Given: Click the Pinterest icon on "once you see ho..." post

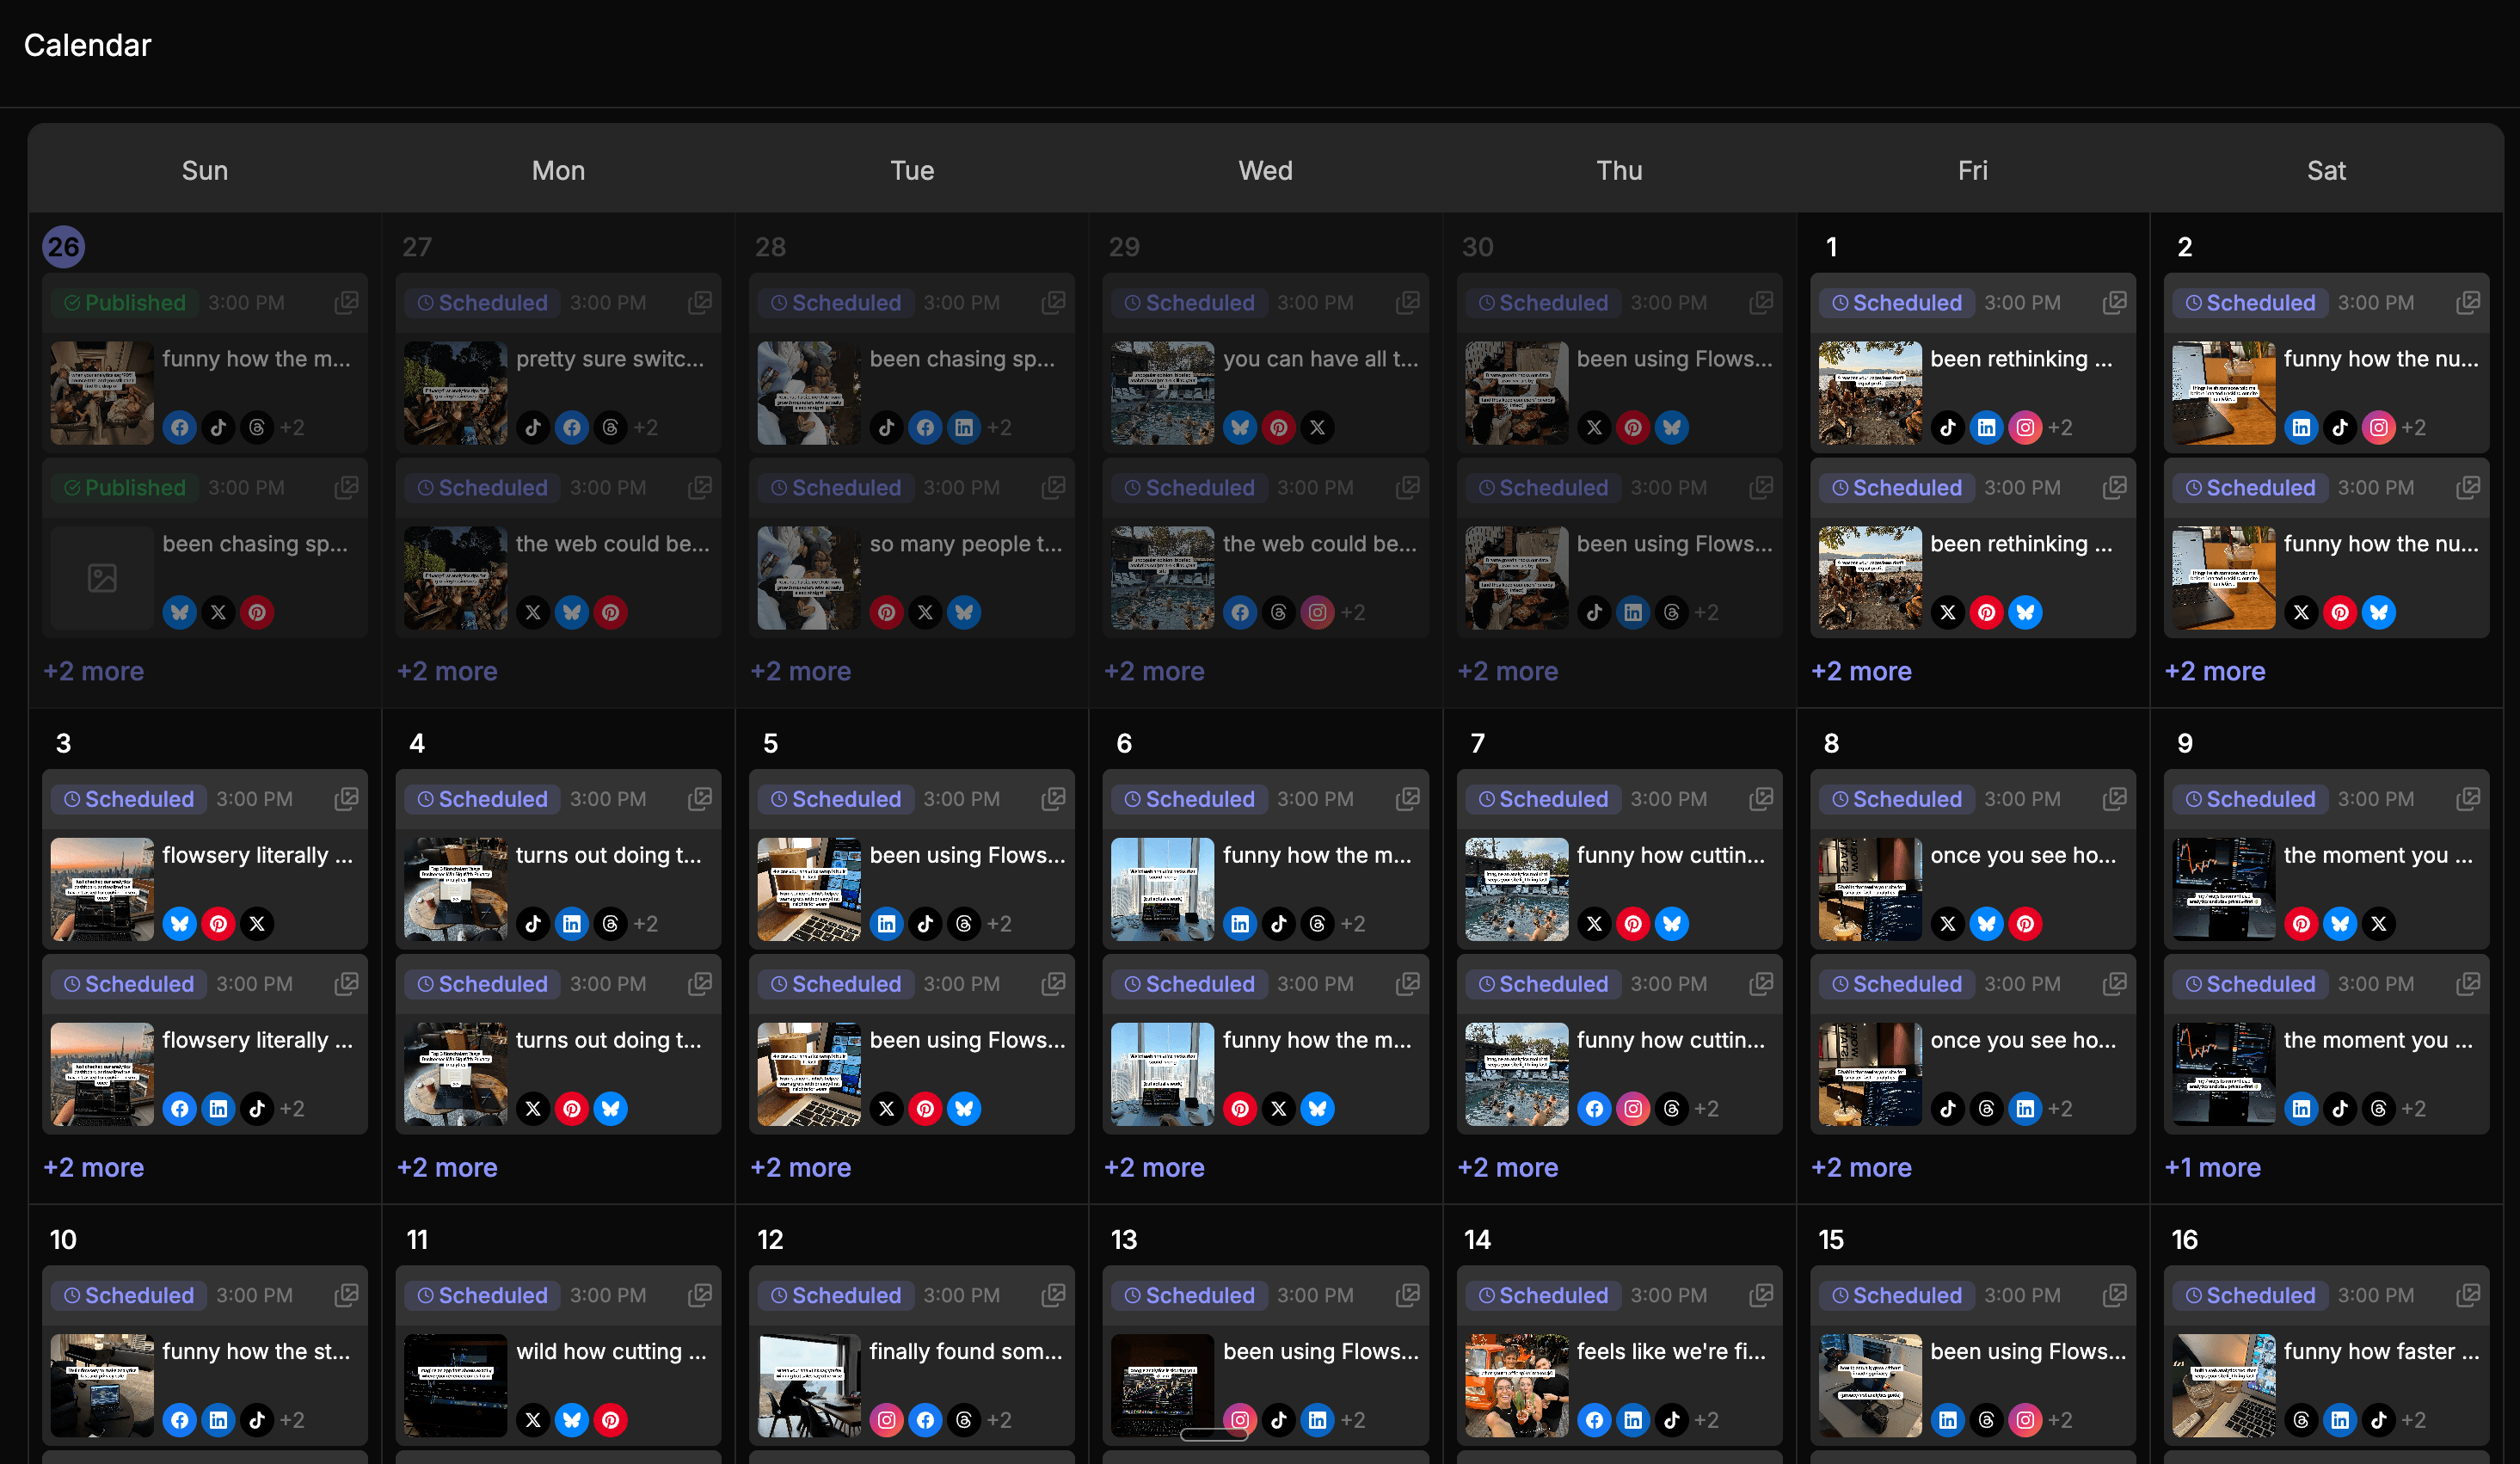Looking at the screenshot, I should point(2026,924).
